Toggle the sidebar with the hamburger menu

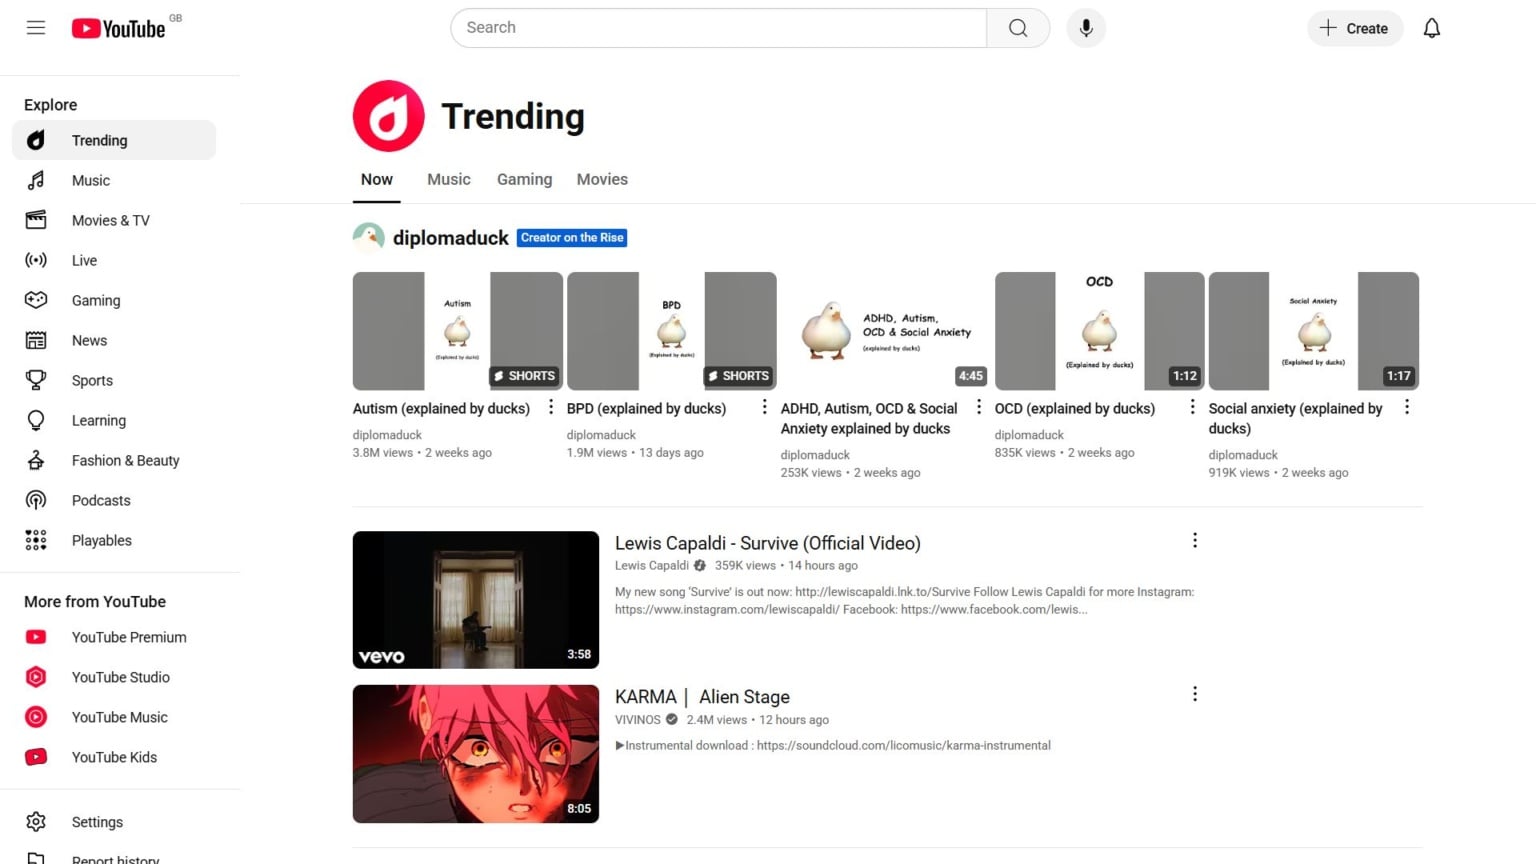pos(36,27)
